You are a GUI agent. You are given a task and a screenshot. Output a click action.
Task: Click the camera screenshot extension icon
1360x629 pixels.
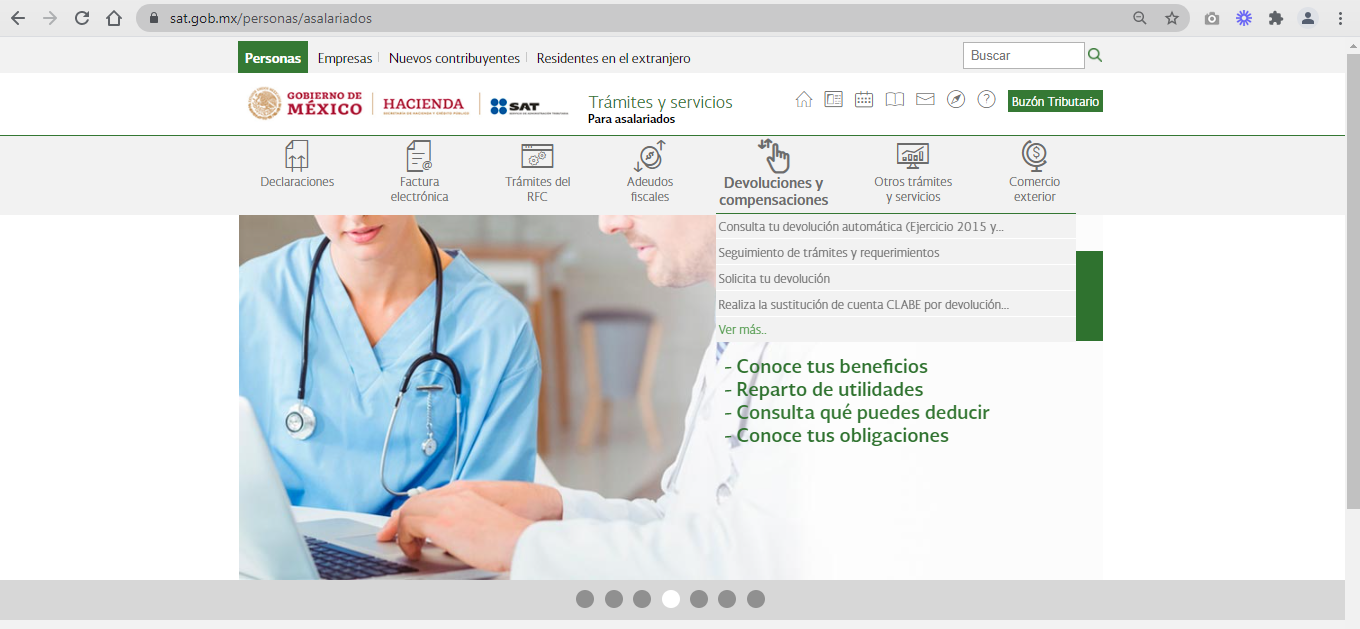click(1212, 18)
